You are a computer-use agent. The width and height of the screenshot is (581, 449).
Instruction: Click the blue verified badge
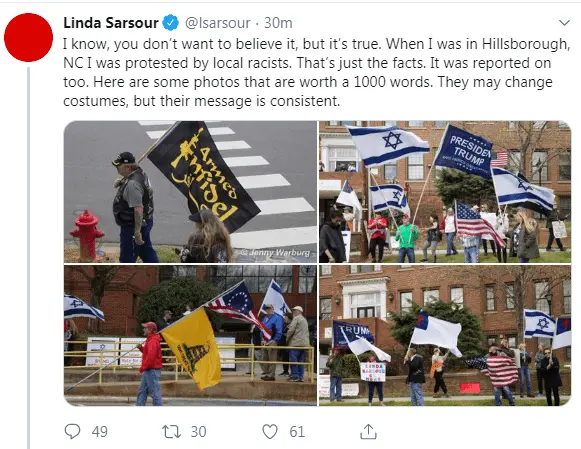pos(170,23)
